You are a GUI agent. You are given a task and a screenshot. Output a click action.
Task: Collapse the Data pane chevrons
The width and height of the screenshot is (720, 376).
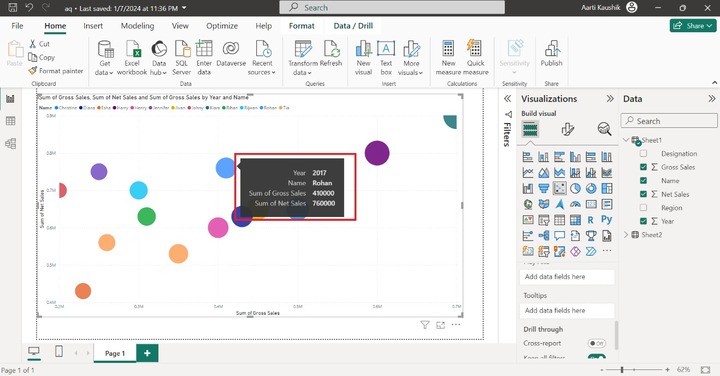[x=711, y=99]
